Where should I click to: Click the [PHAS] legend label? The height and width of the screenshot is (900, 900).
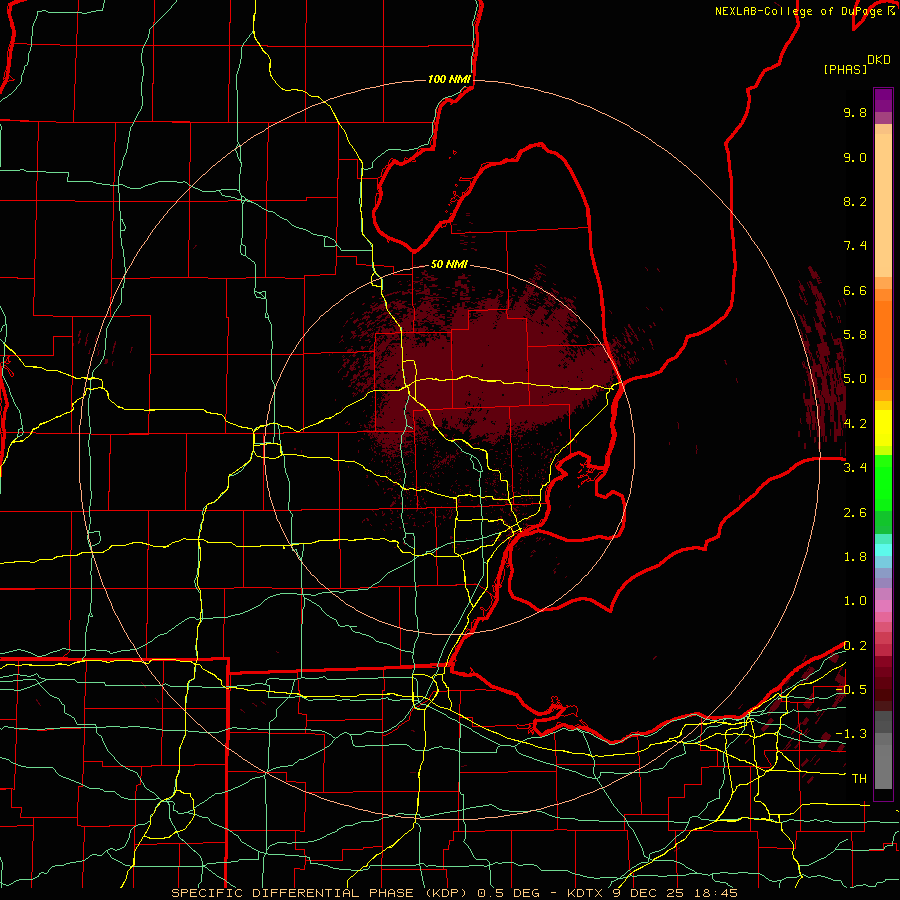(x=844, y=70)
